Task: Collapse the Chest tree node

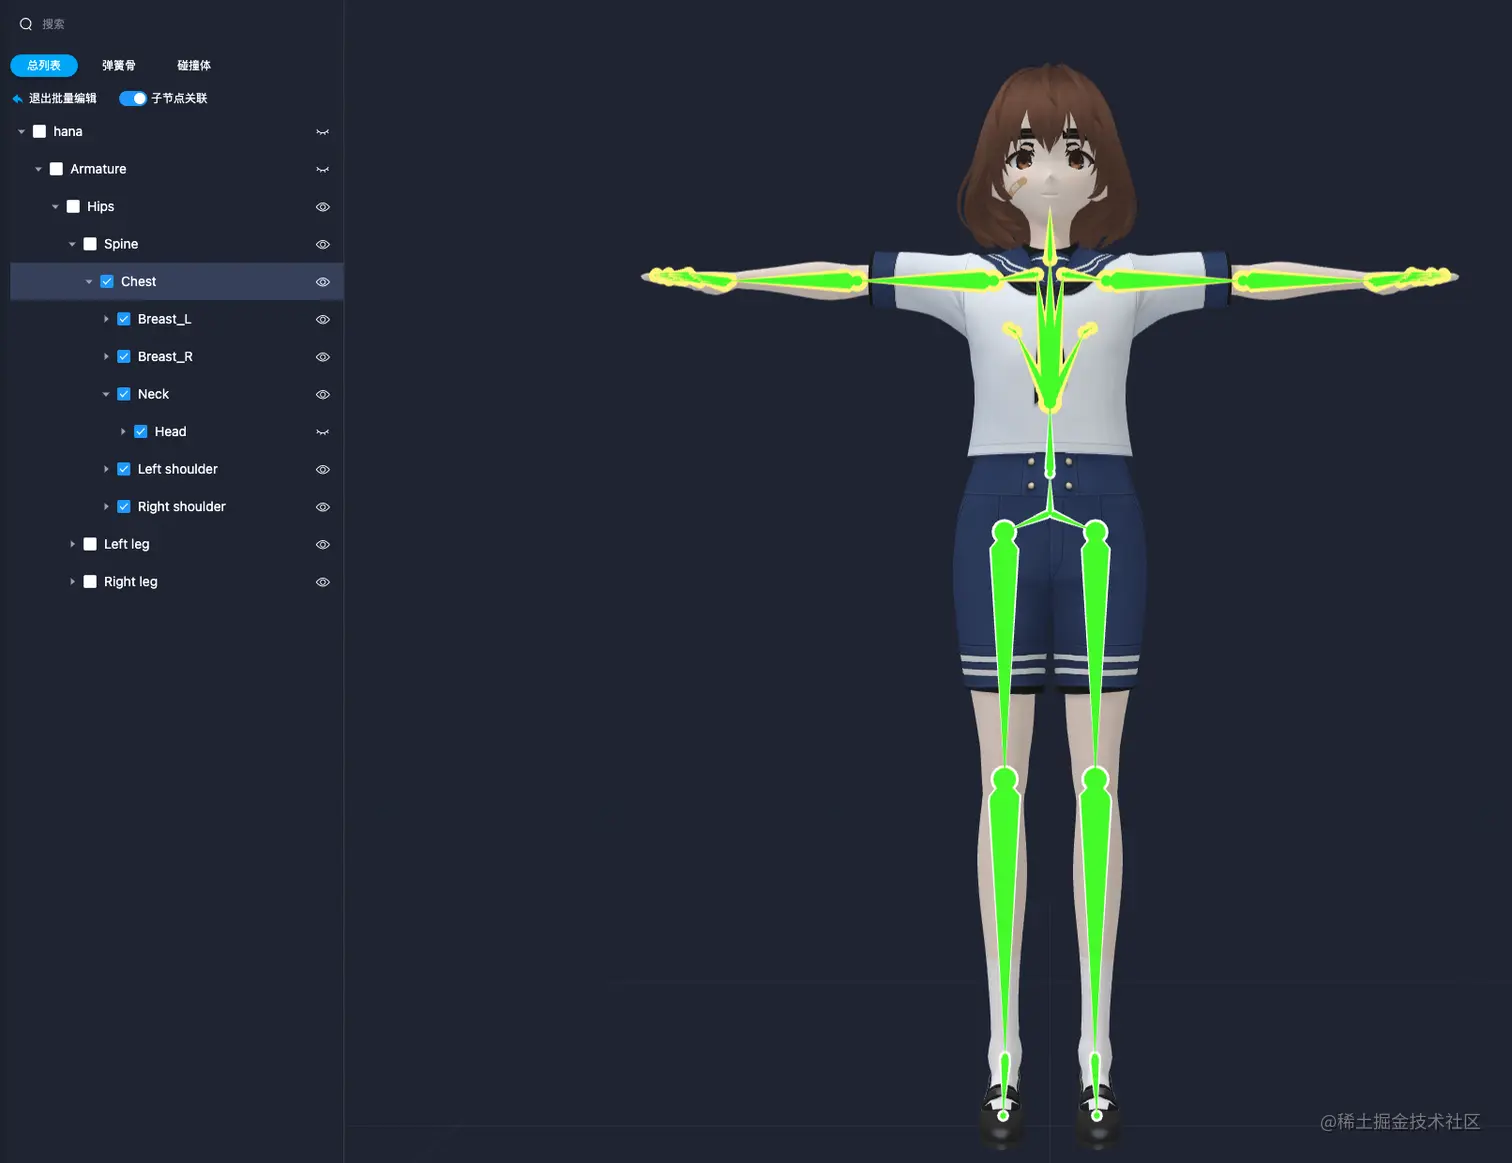Action: (89, 282)
